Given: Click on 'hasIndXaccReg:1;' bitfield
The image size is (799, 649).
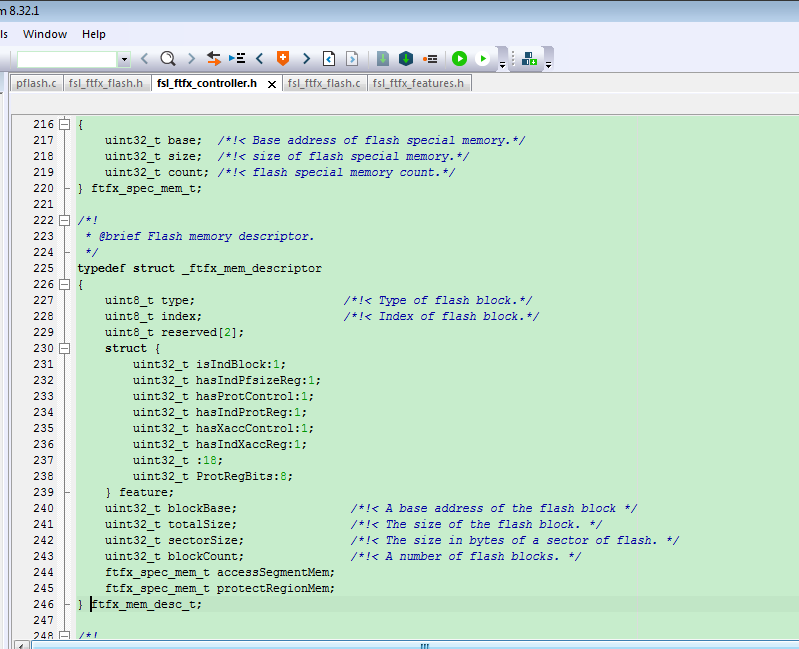Looking at the screenshot, I should [251, 444].
